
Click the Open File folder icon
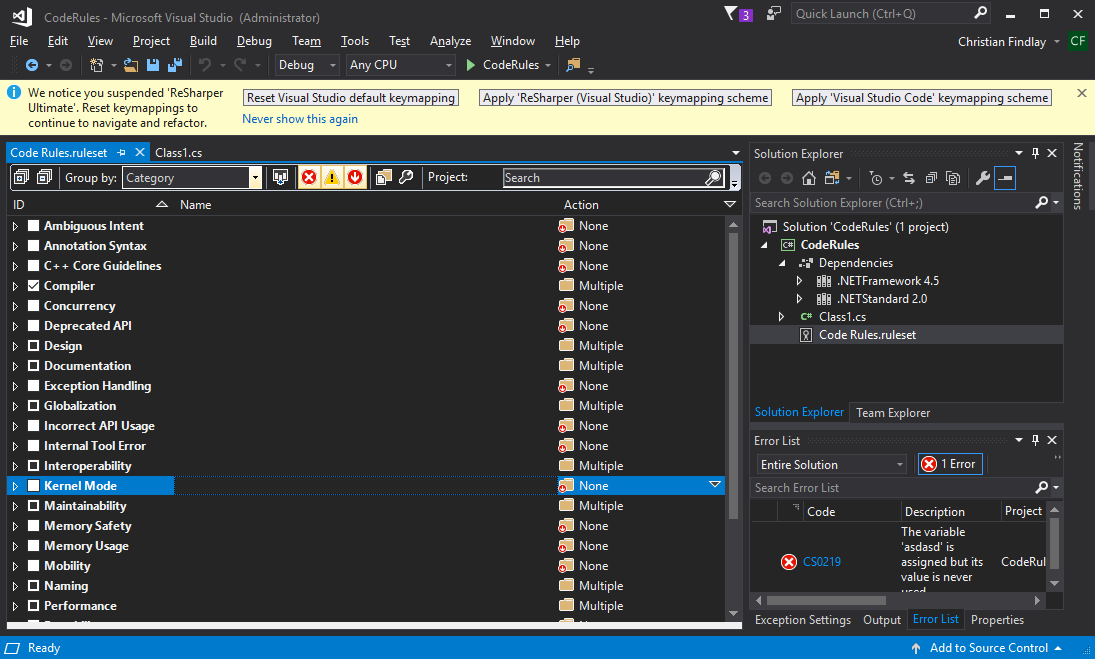coord(131,65)
